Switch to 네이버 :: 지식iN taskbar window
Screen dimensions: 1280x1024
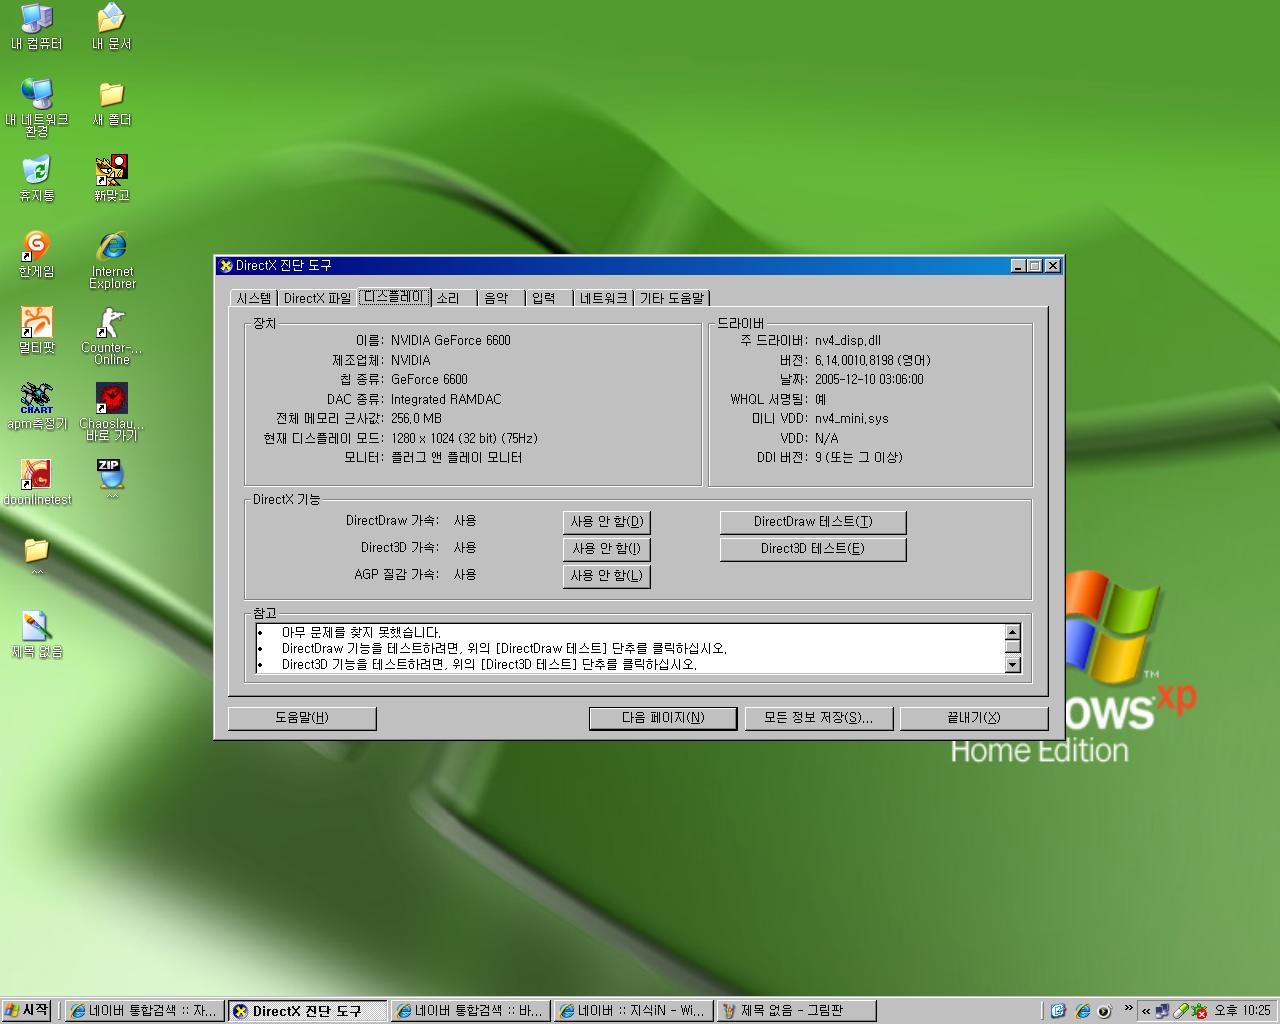tap(633, 1012)
